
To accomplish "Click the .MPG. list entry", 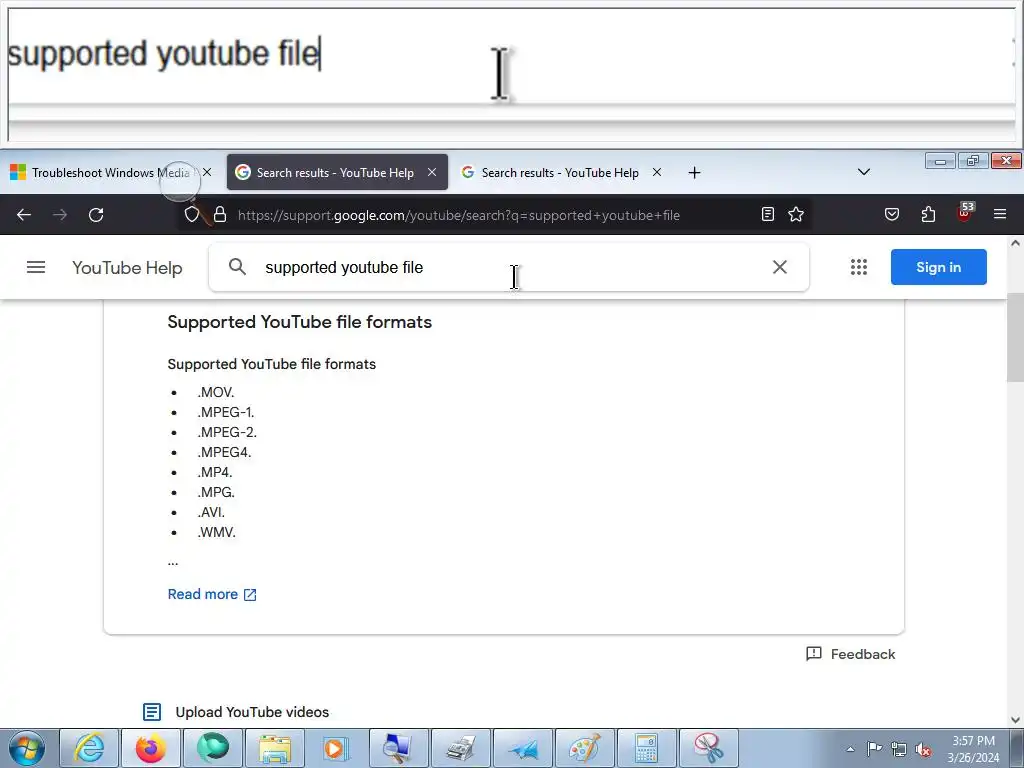I will [216, 492].
